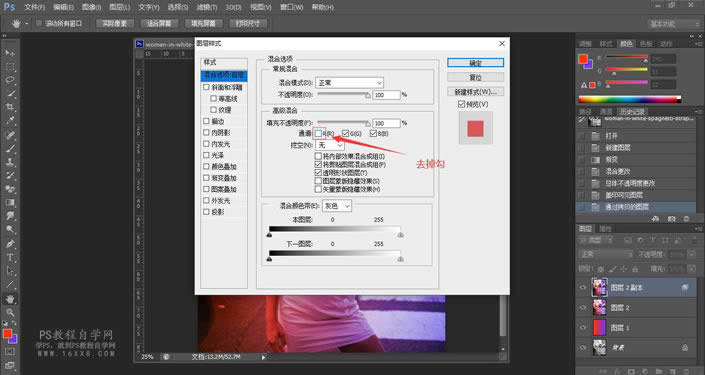
Task: Select the Clone Stamp tool
Action: [x=10, y=162]
